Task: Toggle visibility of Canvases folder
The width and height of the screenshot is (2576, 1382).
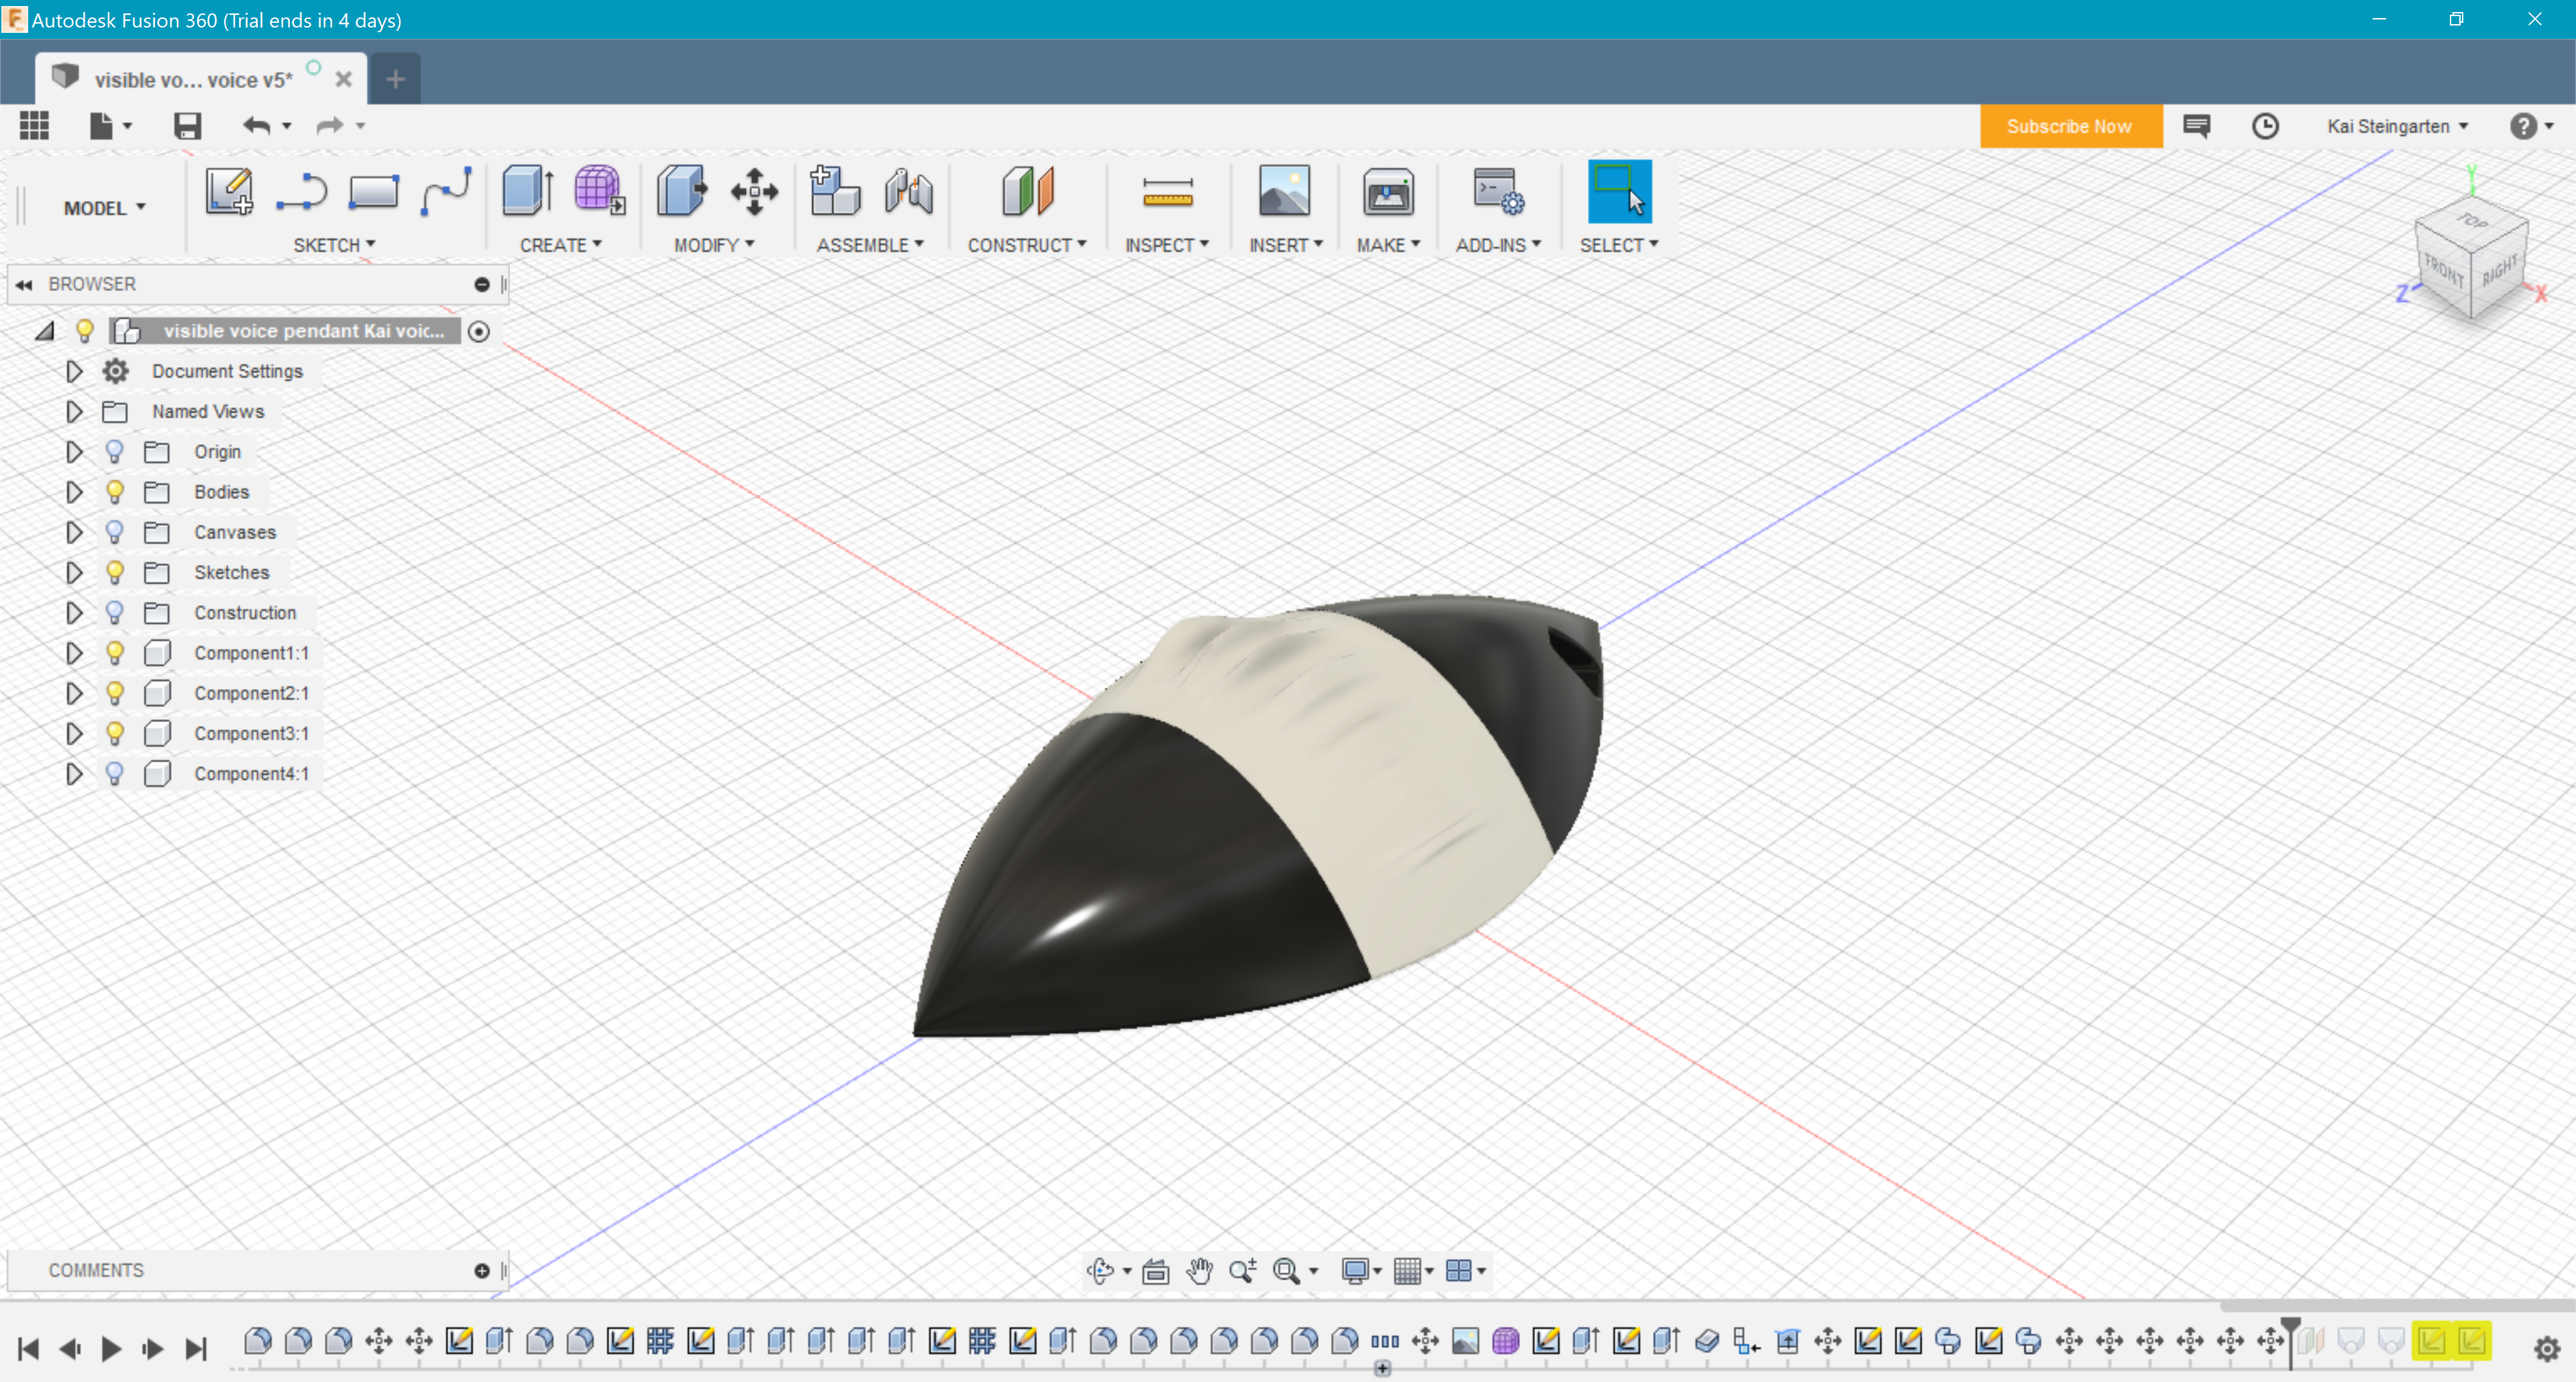Action: (114, 532)
